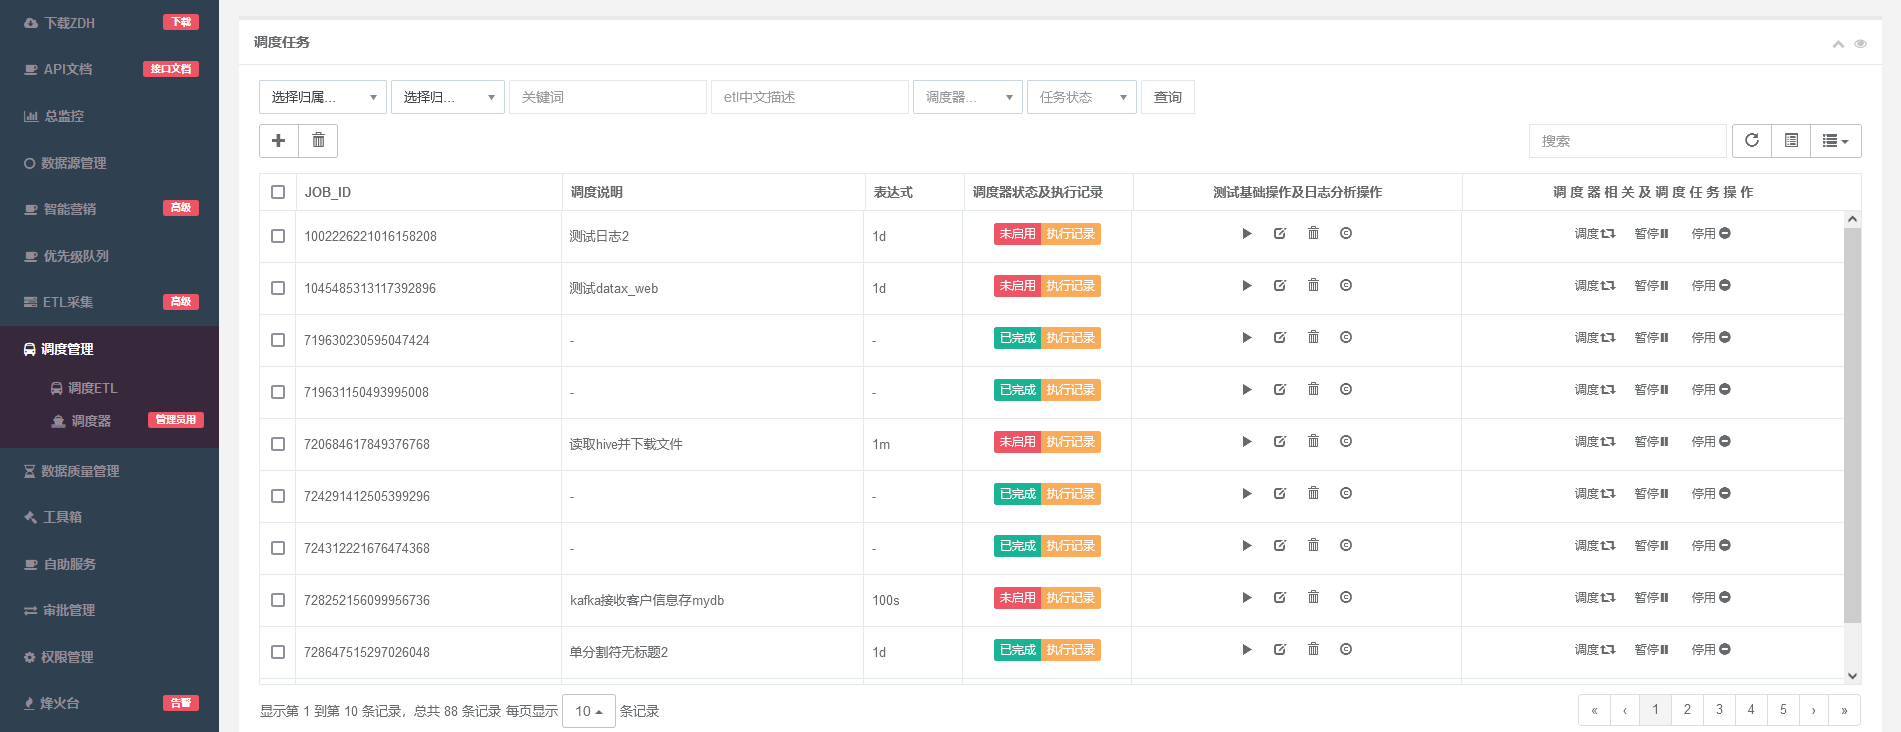Image resolution: width=1901 pixels, height=732 pixels.
Task: Check the row for job 720684617849376768
Action: click(x=278, y=444)
